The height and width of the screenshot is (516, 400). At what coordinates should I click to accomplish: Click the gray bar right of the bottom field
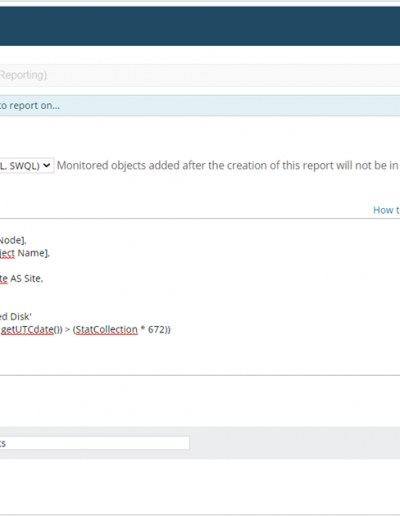[x=295, y=443]
